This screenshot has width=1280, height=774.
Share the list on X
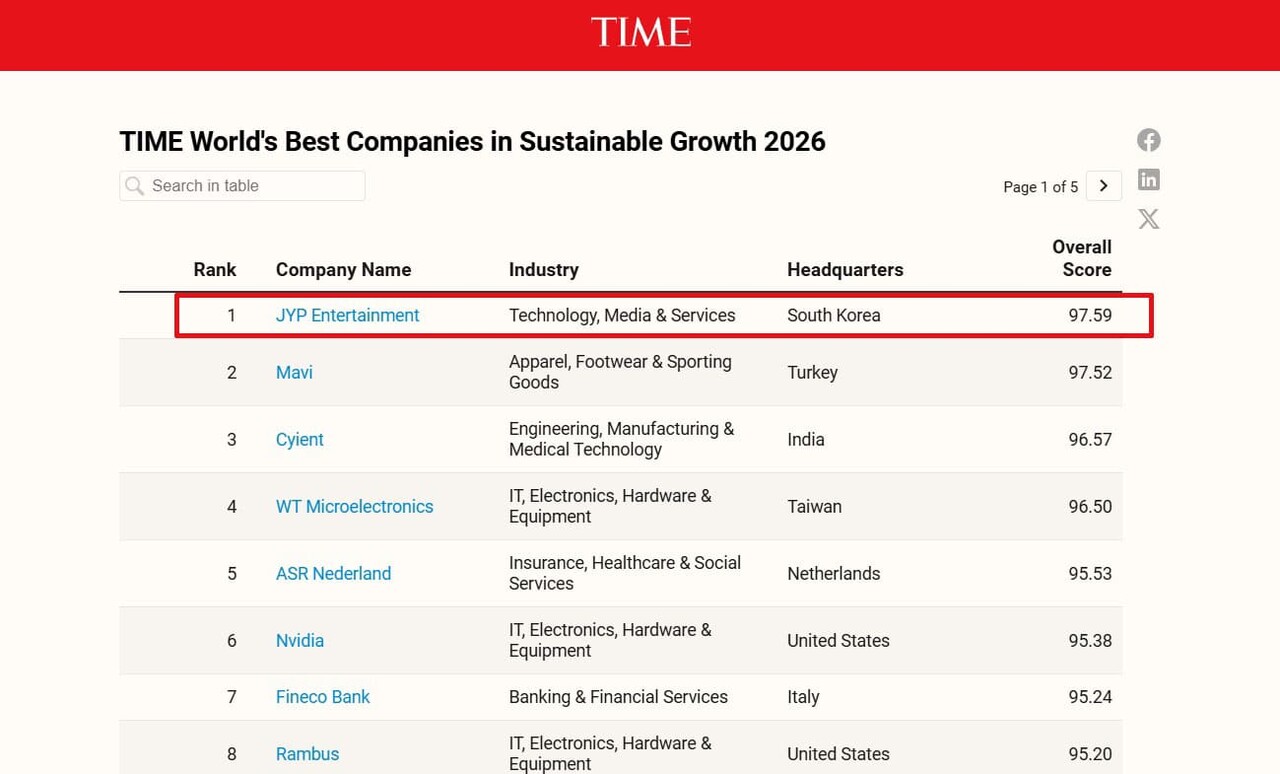coord(1148,218)
